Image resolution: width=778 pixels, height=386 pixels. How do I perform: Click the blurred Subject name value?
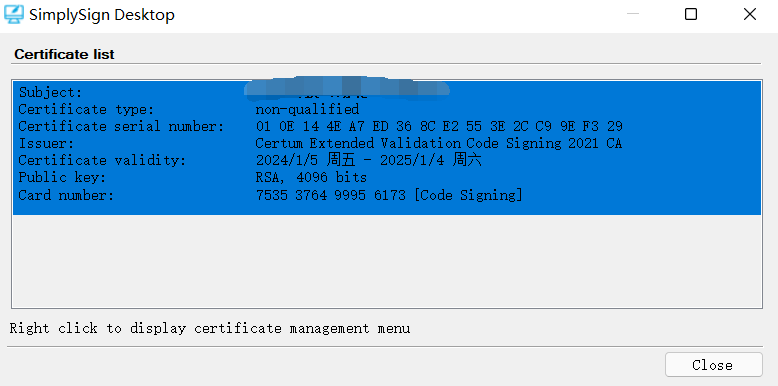(347, 87)
